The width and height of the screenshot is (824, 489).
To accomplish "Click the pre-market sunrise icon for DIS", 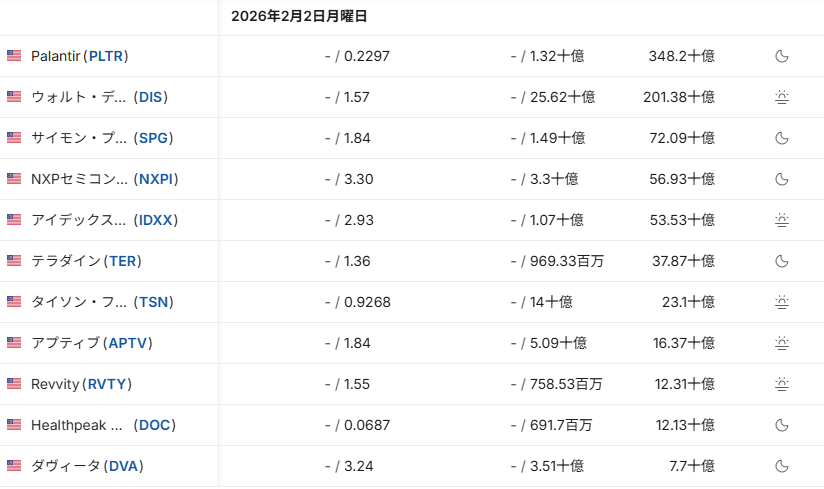I will [x=782, y=97].
